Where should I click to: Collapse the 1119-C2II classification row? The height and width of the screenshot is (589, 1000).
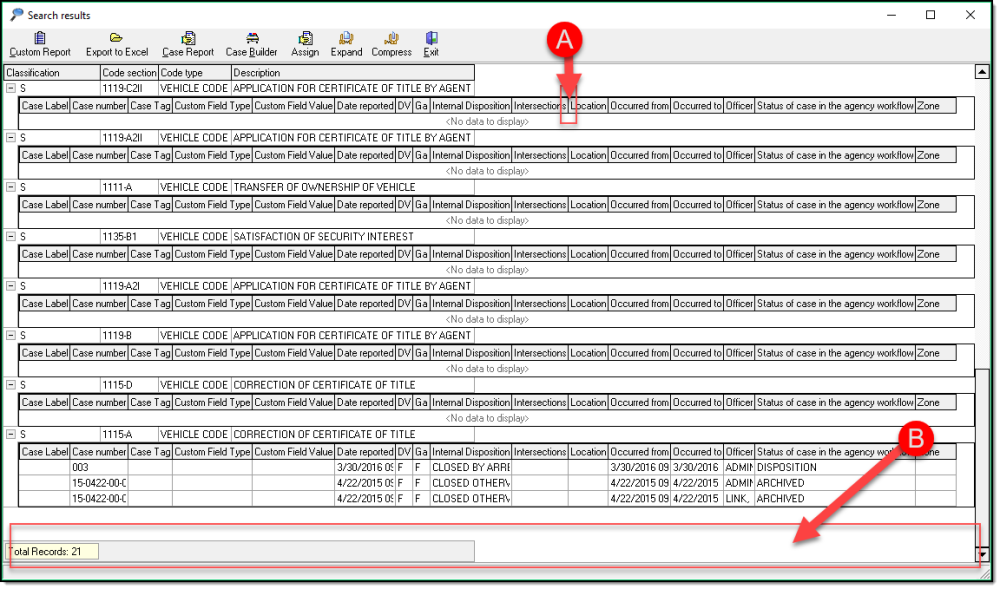coord(11,88)
